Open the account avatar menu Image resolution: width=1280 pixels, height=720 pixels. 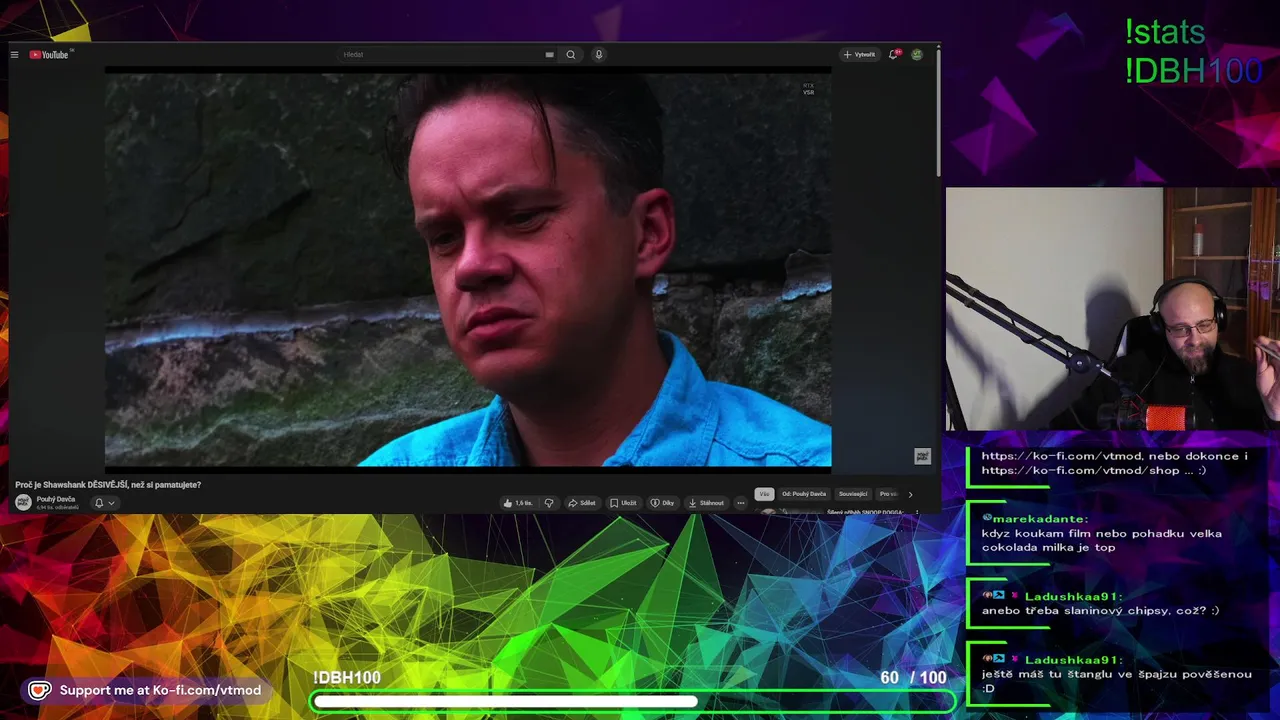tap(917, 55)
